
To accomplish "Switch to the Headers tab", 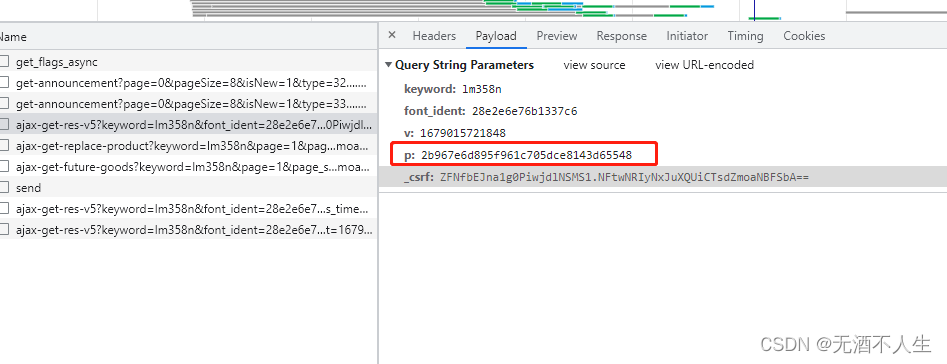I will click(434, 36).
